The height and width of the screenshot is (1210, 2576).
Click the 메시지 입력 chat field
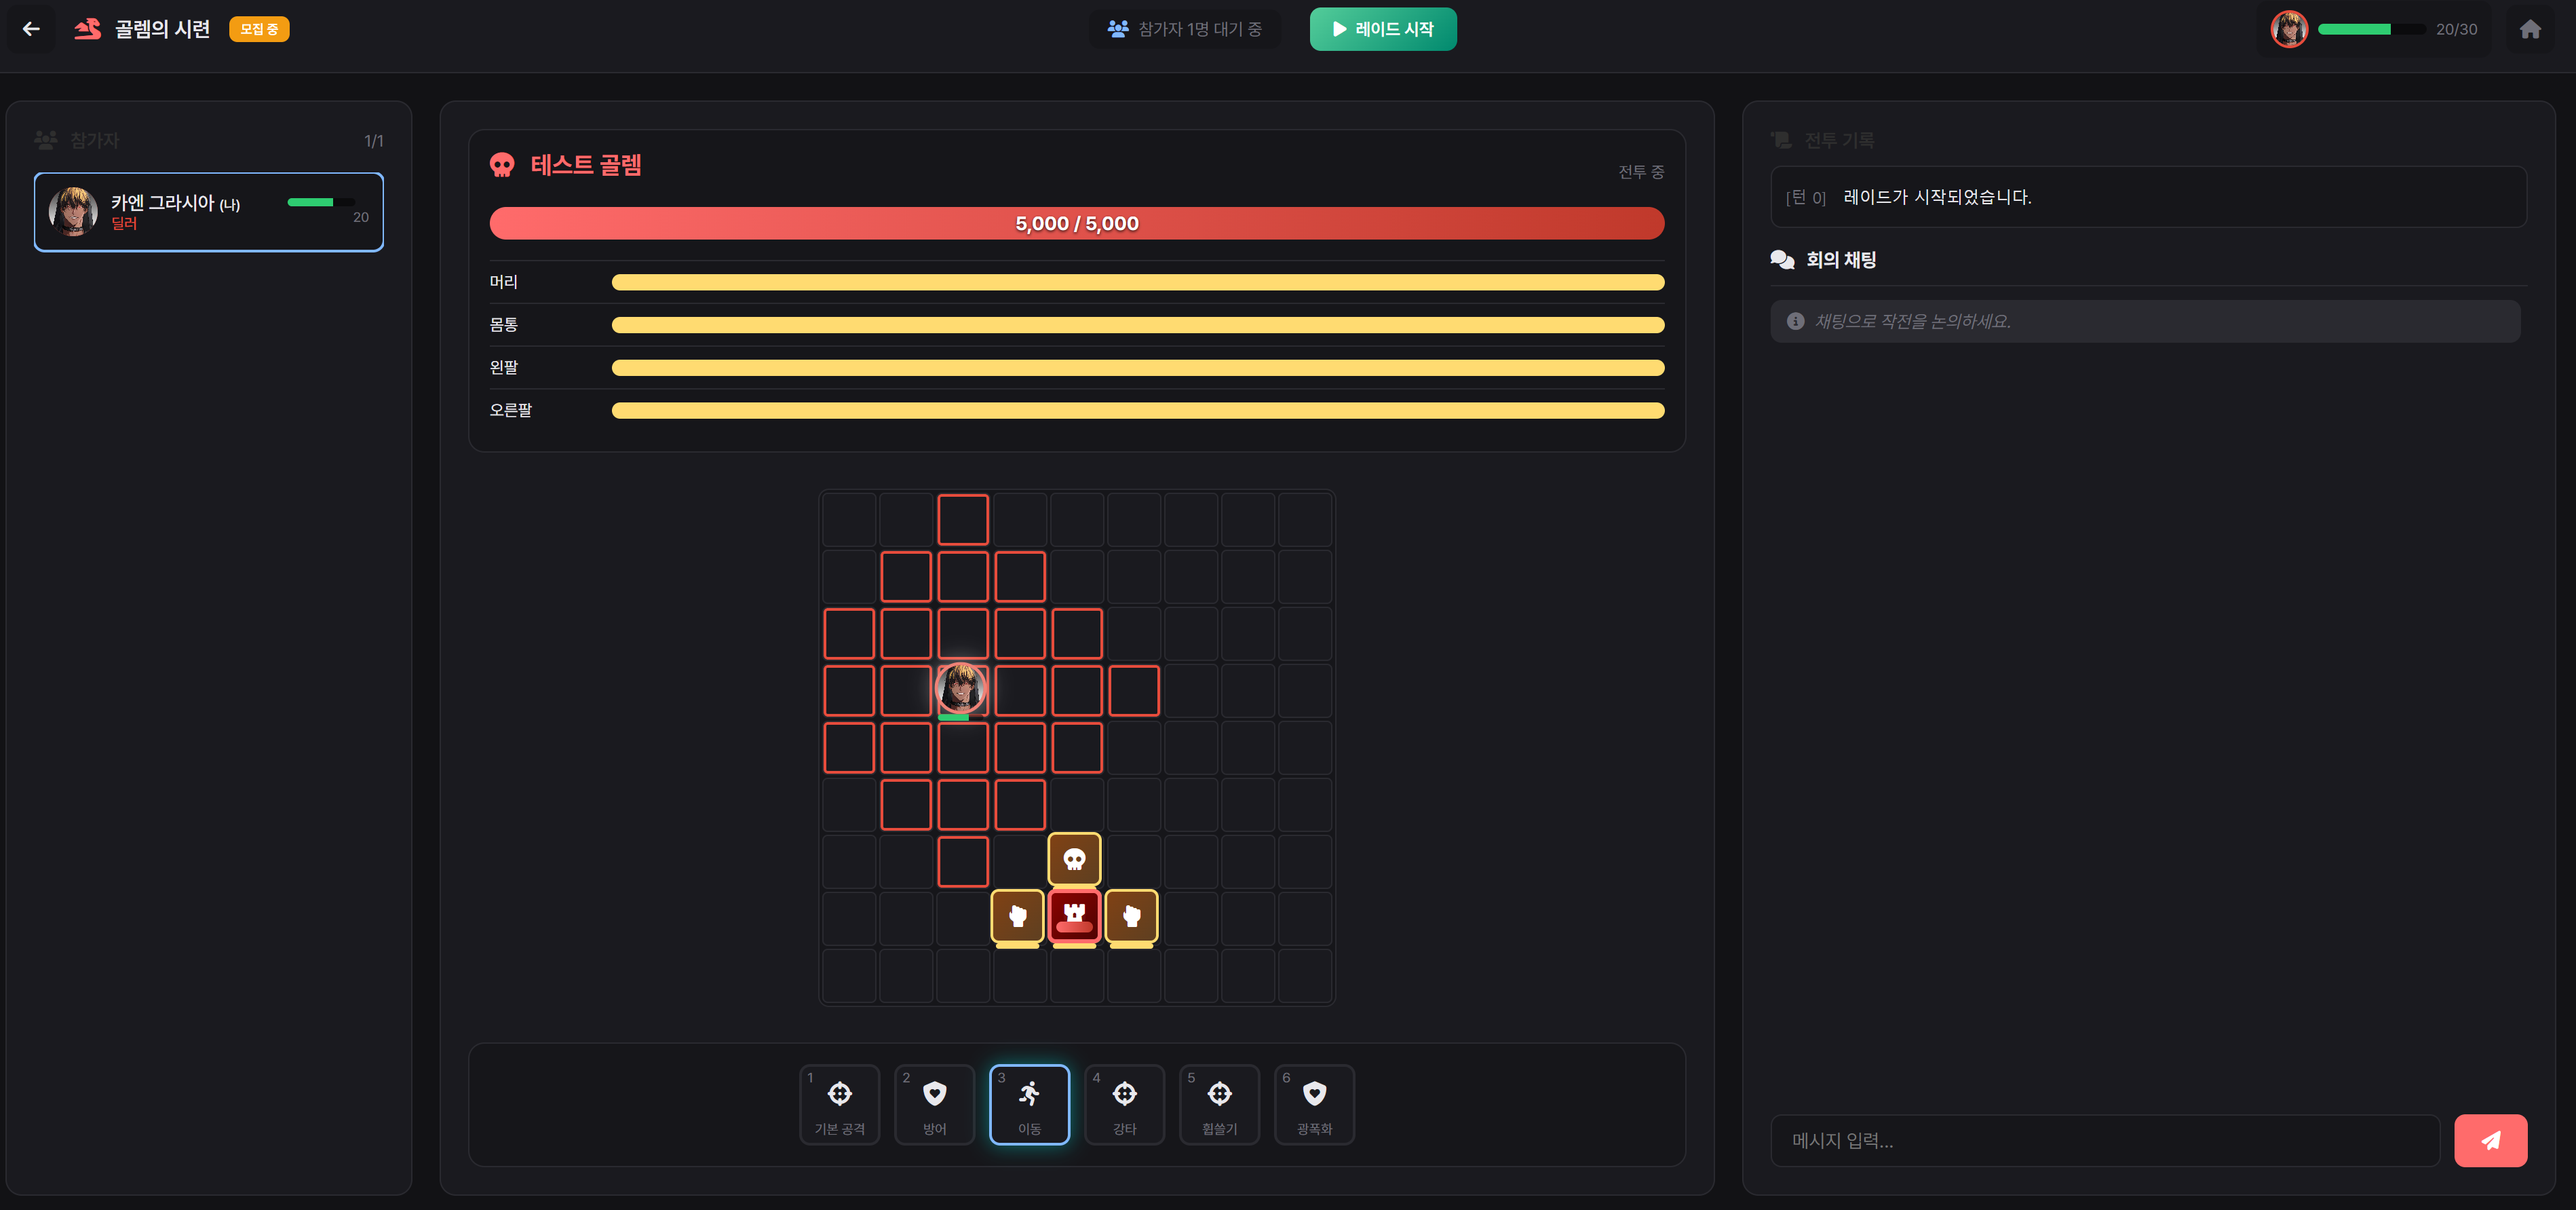click(2104, 1140)
